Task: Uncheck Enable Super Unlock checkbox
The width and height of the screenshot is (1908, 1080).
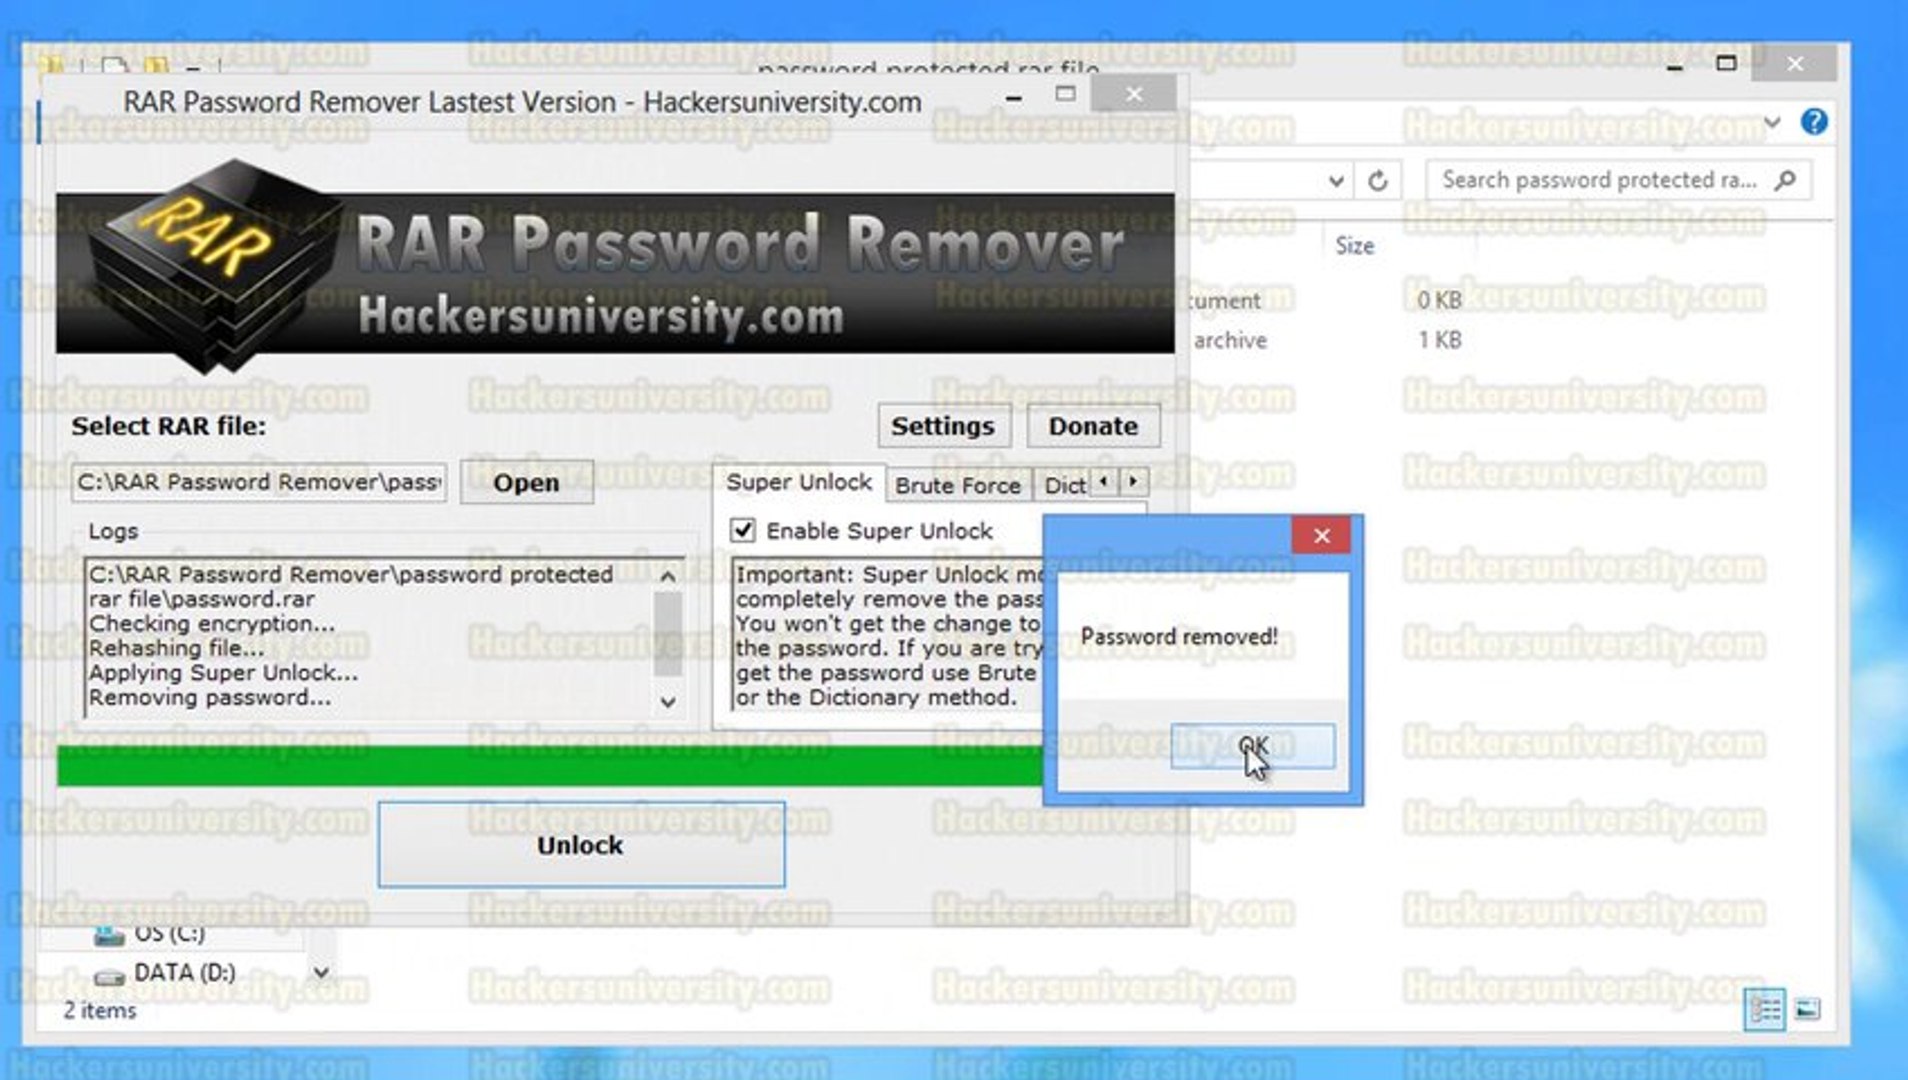Action: tap(743, 530)
